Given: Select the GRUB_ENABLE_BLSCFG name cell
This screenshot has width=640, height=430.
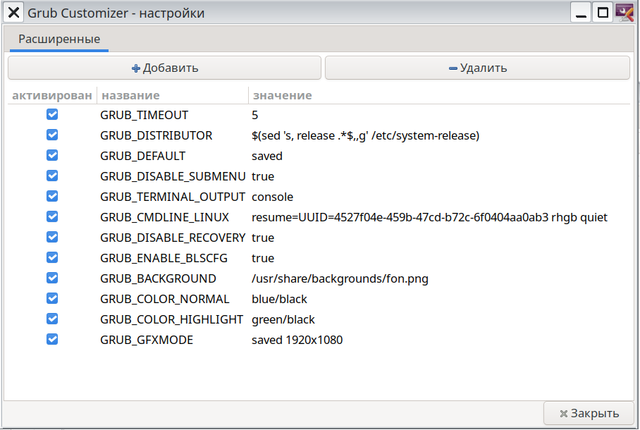Looking at the screenshot, I should tap(164, 258).
